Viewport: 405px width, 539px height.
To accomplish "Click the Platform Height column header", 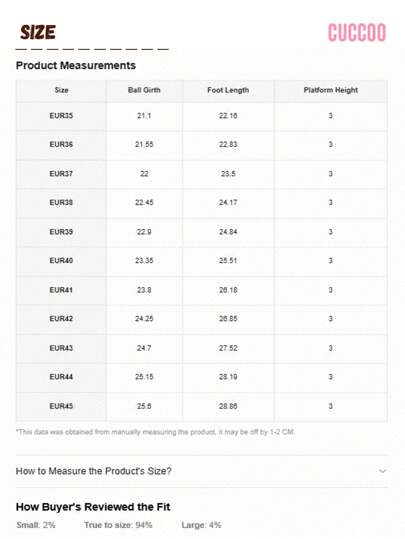I will click(330, 90).
